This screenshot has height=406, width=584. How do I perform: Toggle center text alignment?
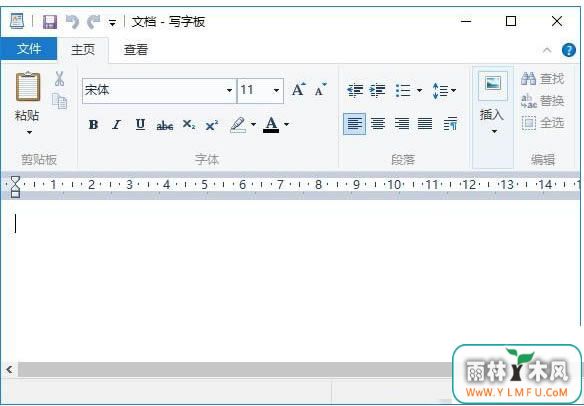378,124
